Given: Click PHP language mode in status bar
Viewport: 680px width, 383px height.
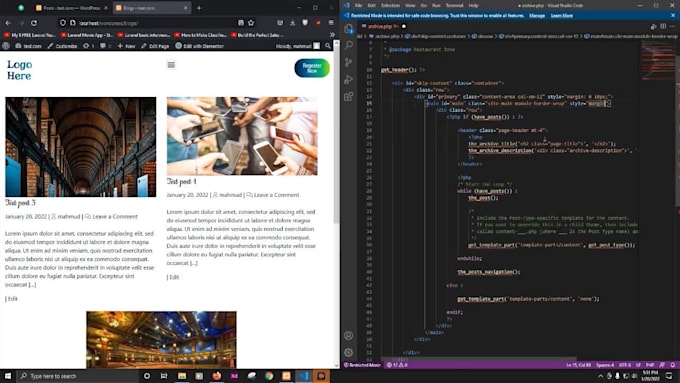Looking at the screenshot, I should pyautogui.click(x=650, y=365).
